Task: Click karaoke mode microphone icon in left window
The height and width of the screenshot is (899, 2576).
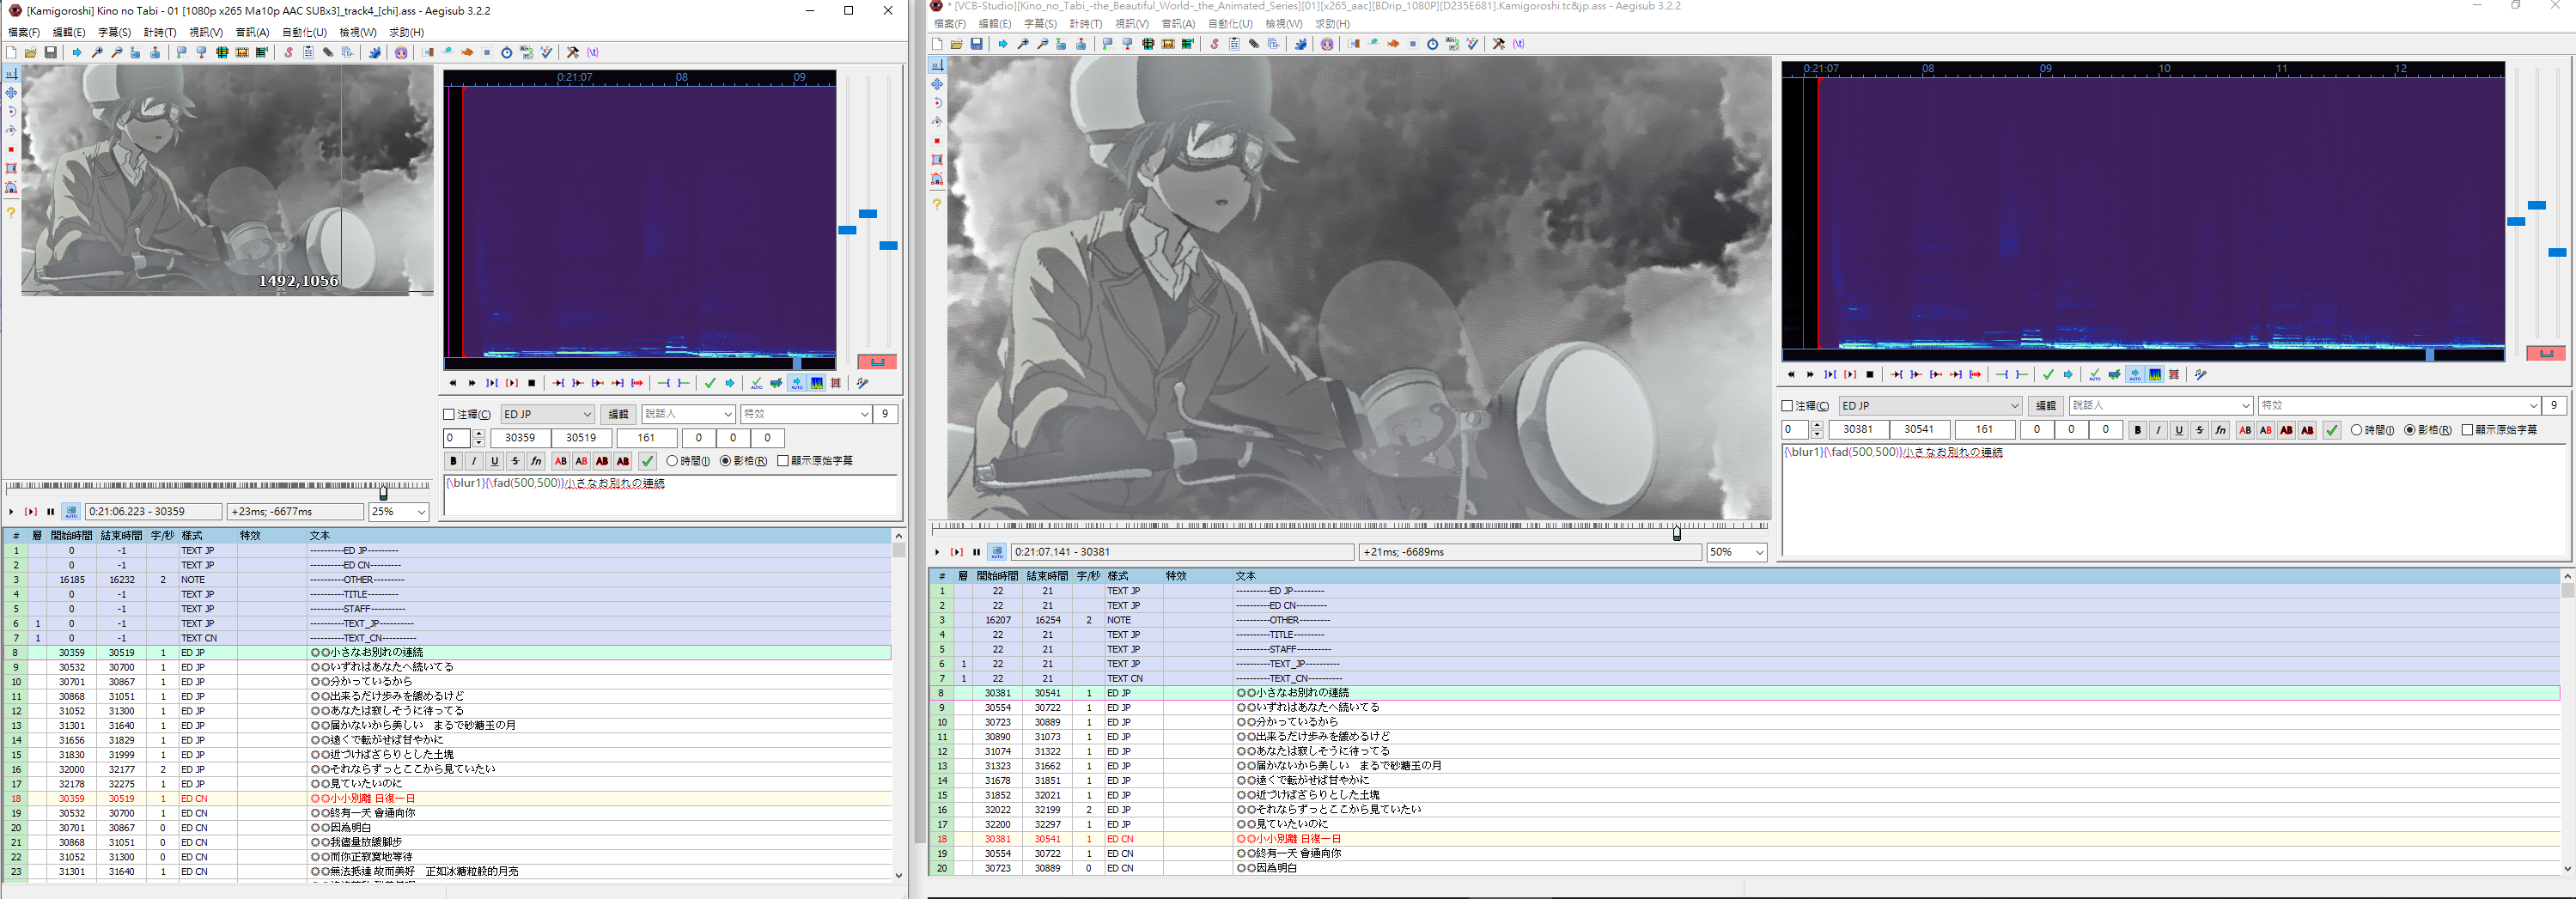Action: [863, 383]
